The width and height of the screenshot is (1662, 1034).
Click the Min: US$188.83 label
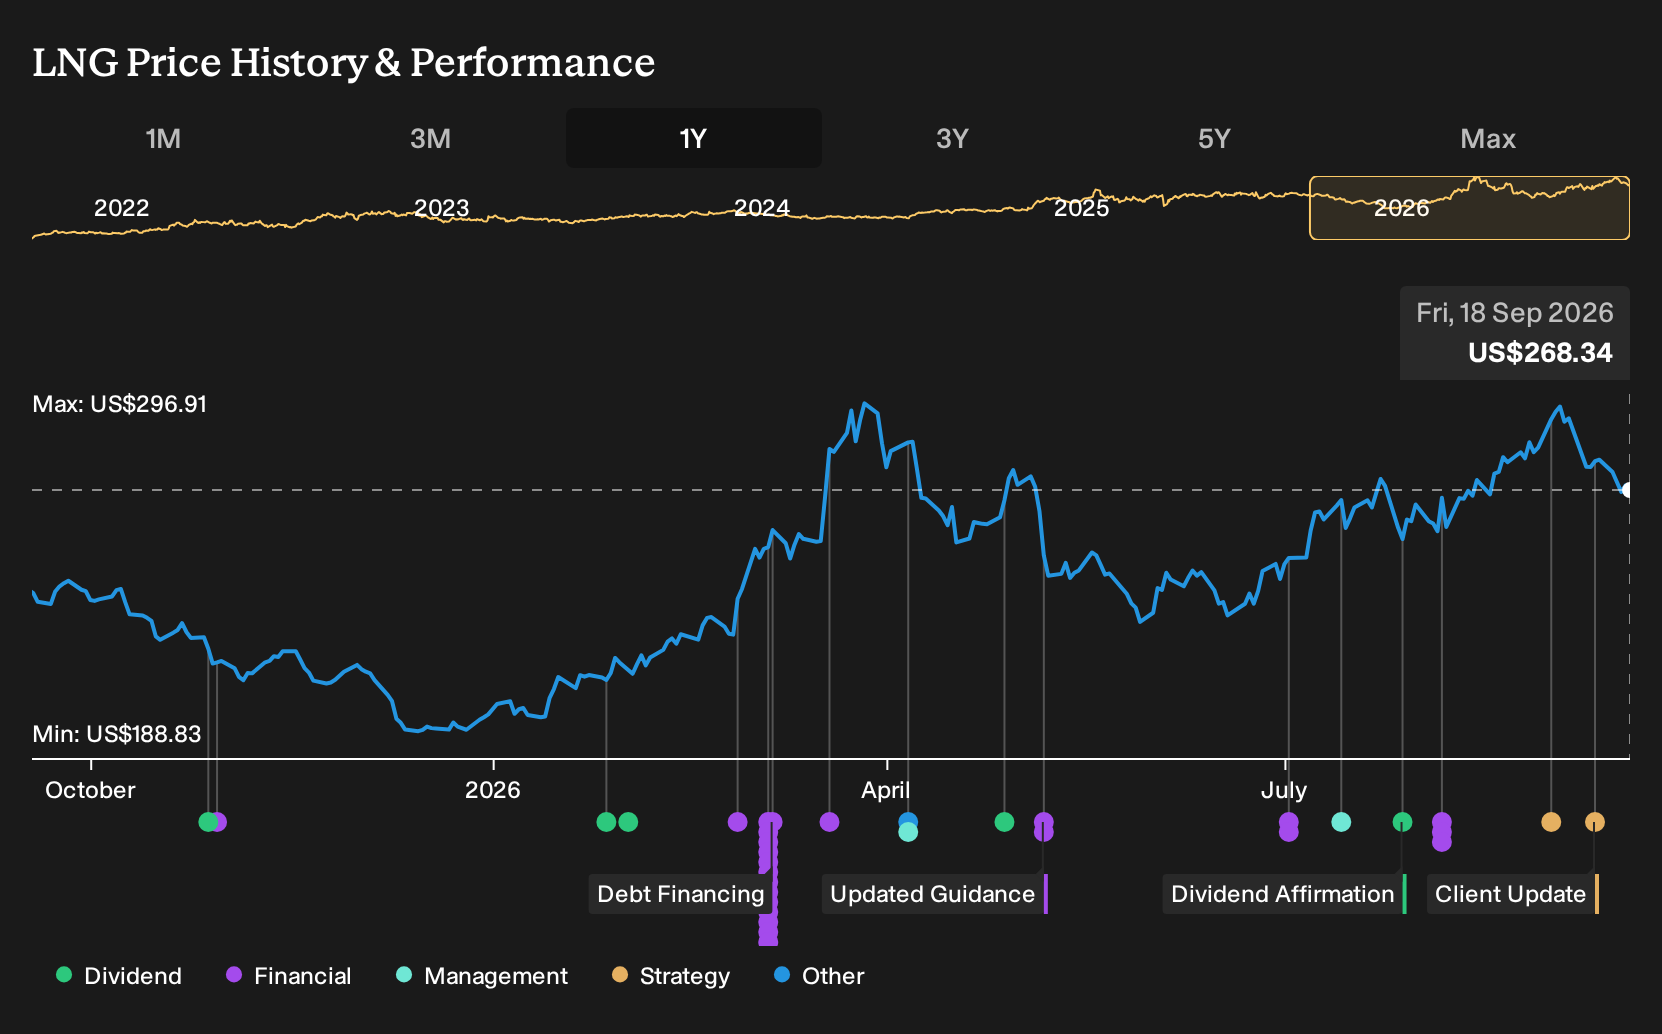117,734
